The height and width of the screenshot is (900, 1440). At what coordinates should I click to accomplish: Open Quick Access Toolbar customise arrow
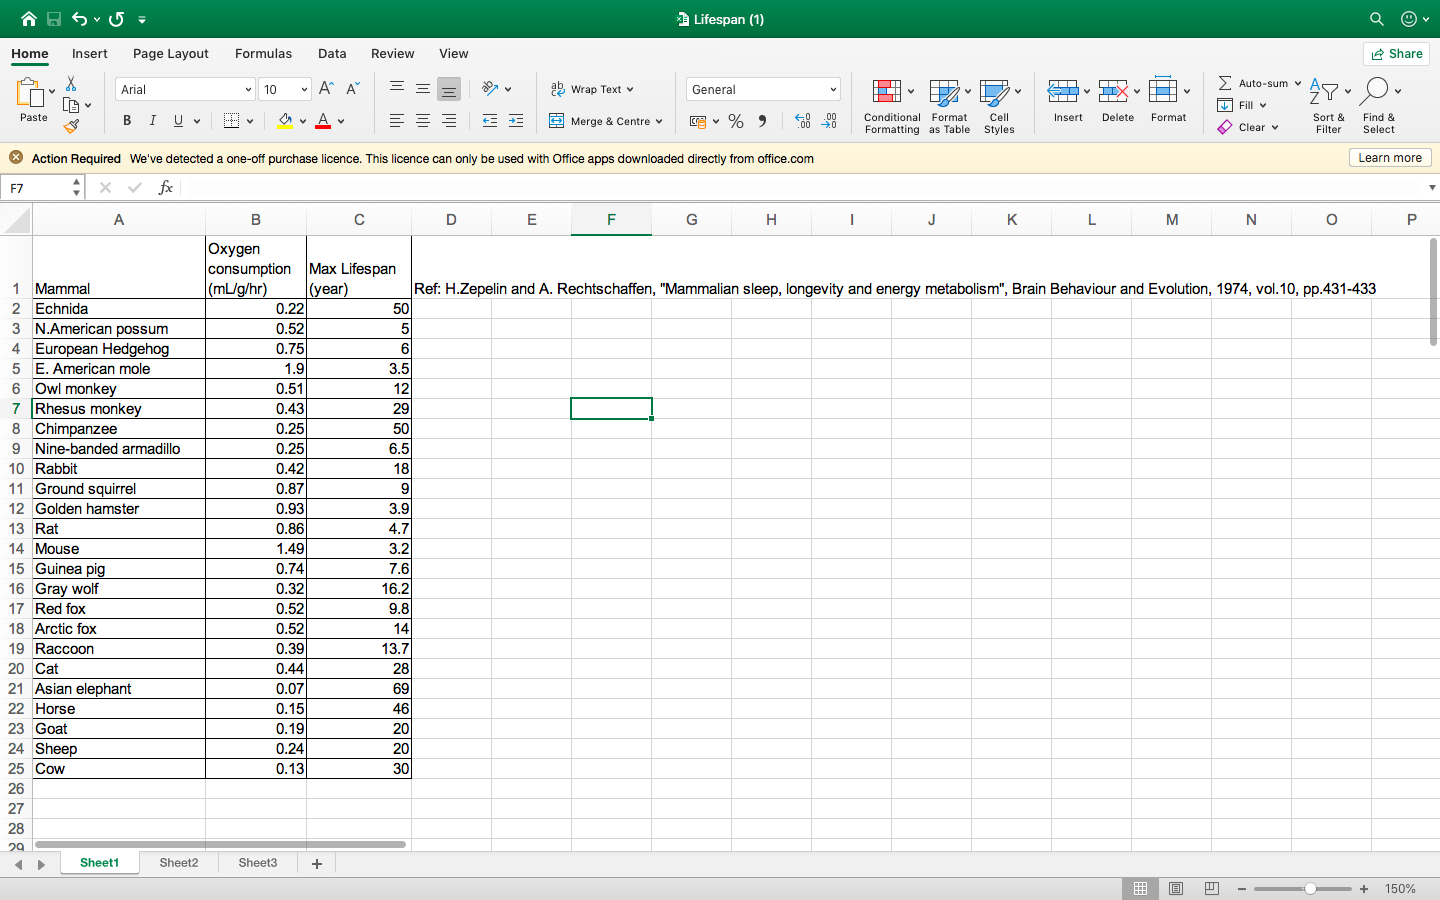[142, 19]
